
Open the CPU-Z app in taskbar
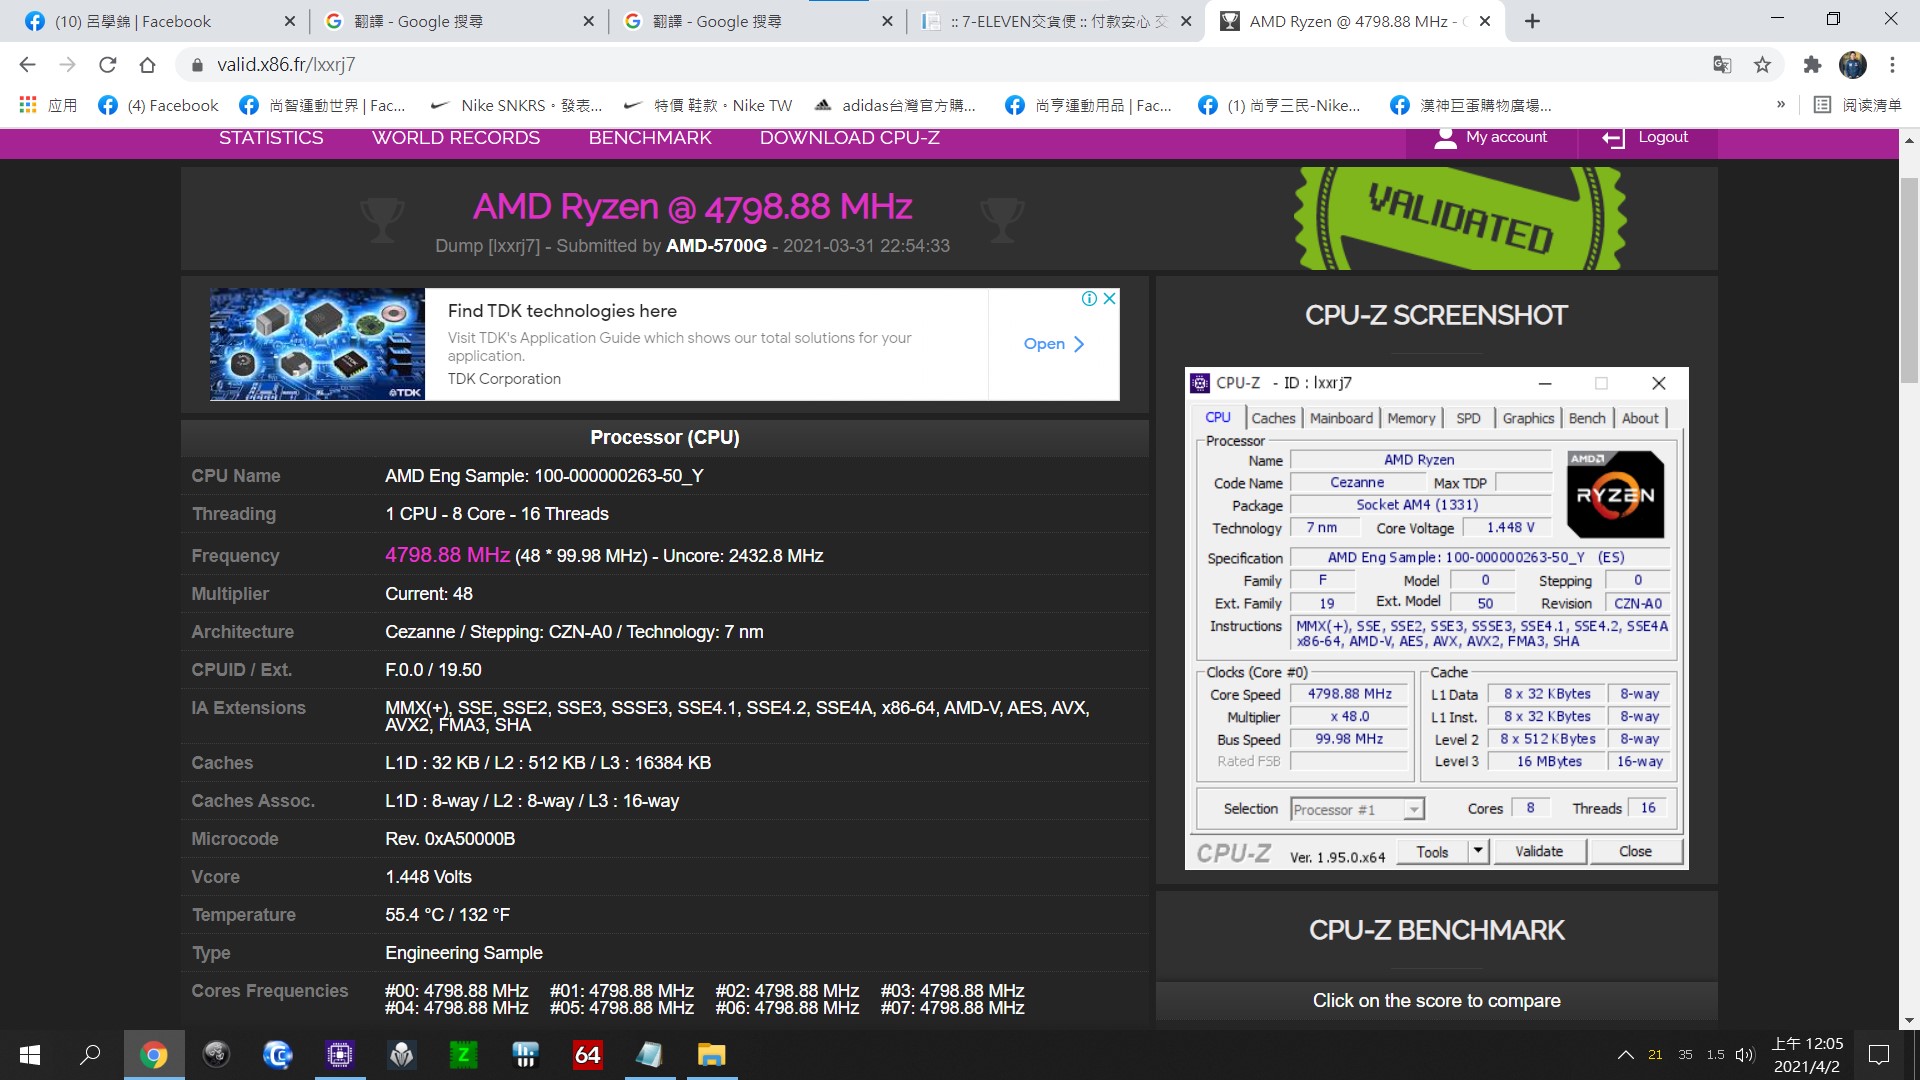coord(340,1054)
